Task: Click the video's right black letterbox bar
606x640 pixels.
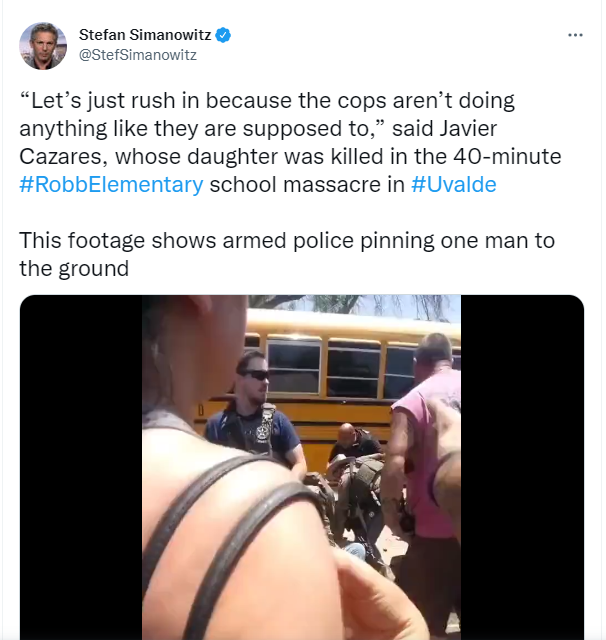Action: tap(522, 467)
